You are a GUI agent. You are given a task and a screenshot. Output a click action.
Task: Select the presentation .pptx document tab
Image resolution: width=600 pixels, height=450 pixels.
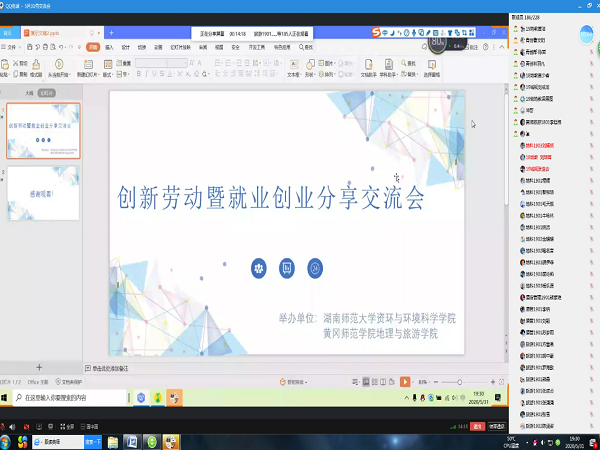62,33
